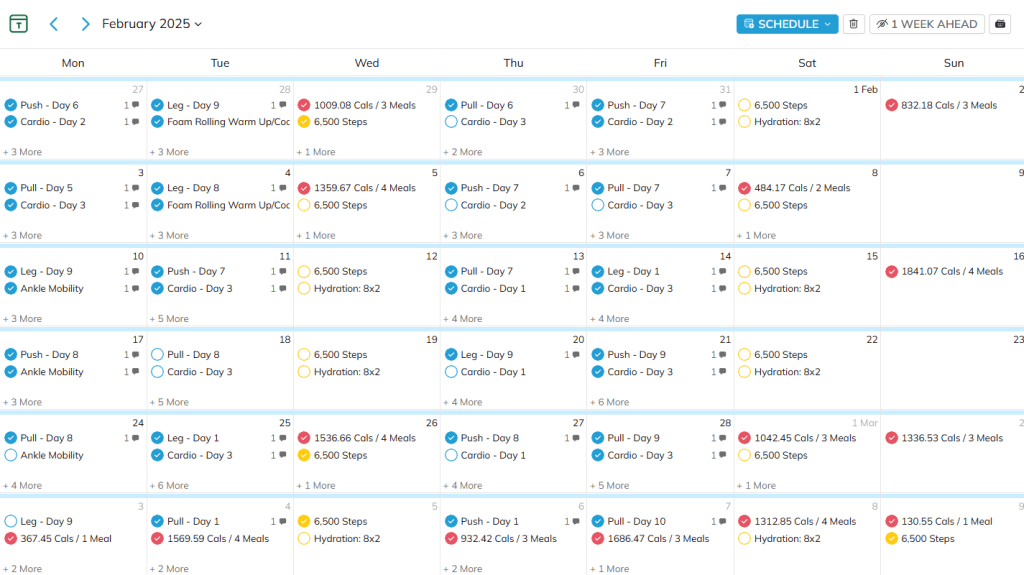
Task: Open comment icon on Push - Day 6
Action: tap(135, 105)
